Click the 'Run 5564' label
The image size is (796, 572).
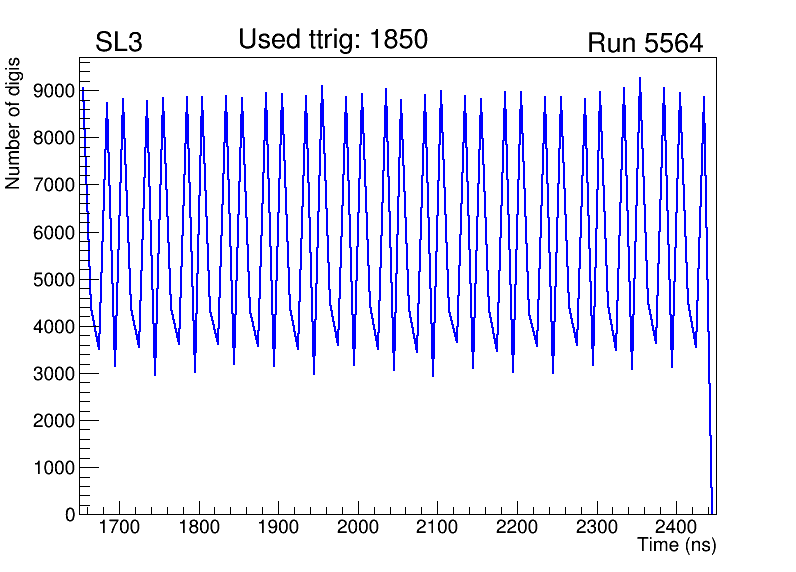[x=645, y=43]
